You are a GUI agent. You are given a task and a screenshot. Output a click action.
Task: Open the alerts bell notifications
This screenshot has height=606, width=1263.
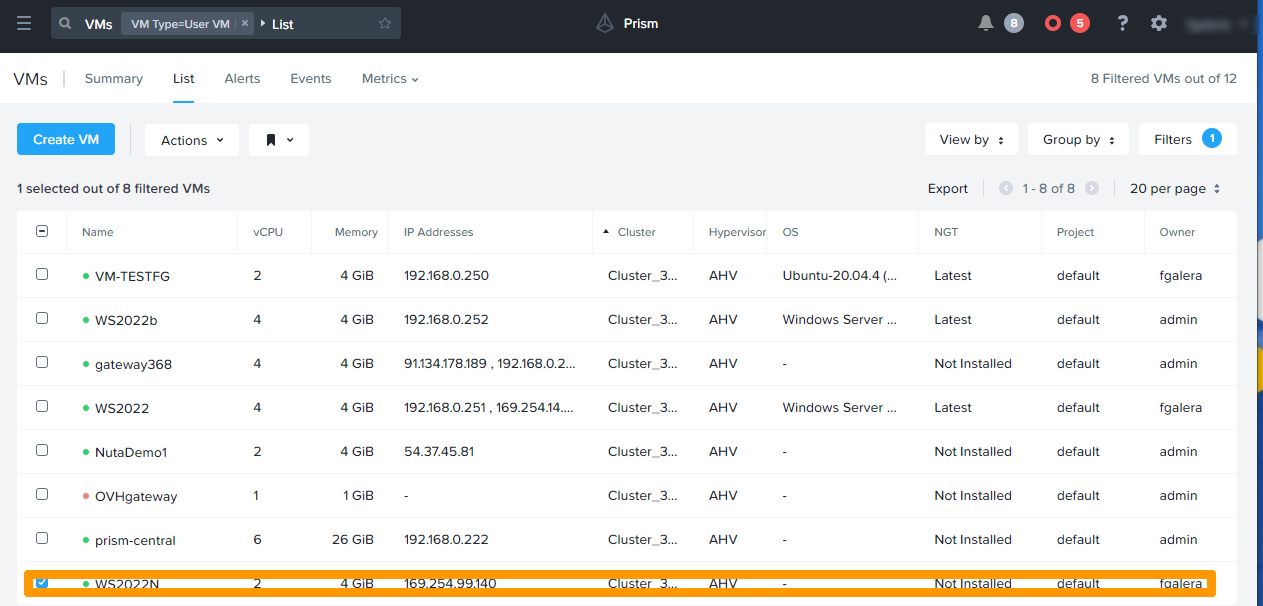pyautogui.click(x=986, y=23)
